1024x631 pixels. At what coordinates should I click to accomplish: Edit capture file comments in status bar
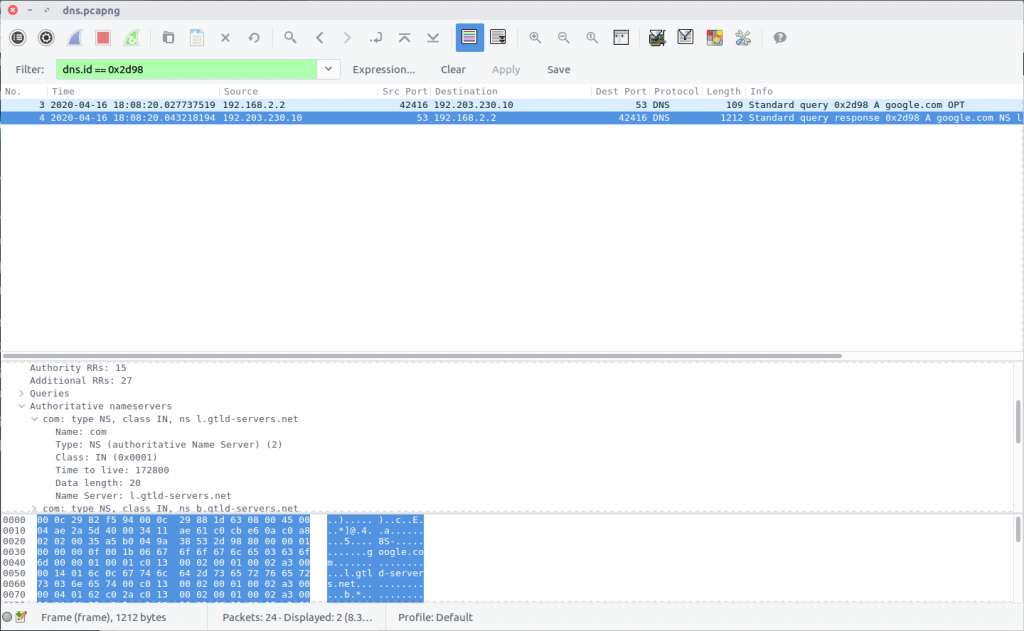(21, 617)
